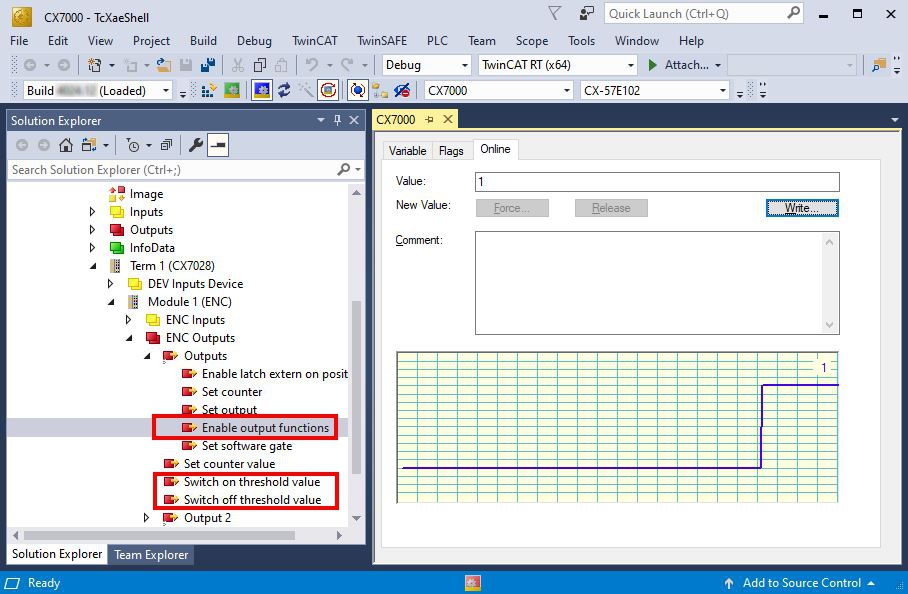Expand the ENC Inputs tree node

pyautogui.click(x=129, y=320)
